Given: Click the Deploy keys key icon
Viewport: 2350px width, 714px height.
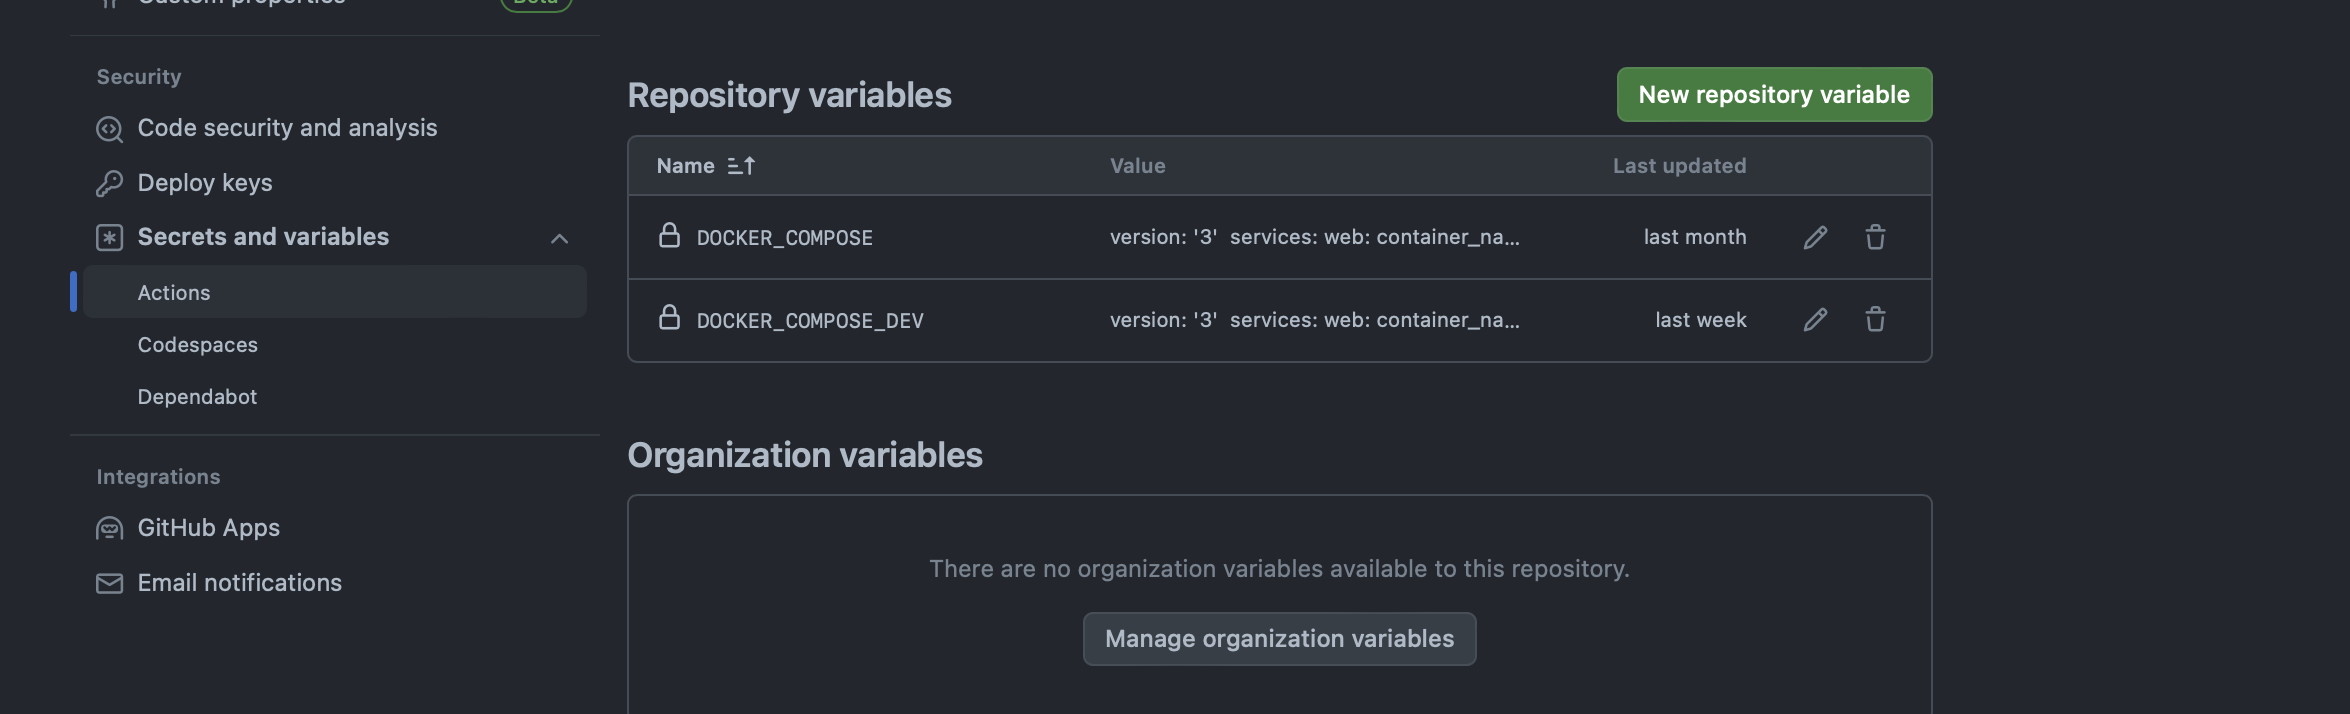Looking at the screenshot, I should coord(109,183).
